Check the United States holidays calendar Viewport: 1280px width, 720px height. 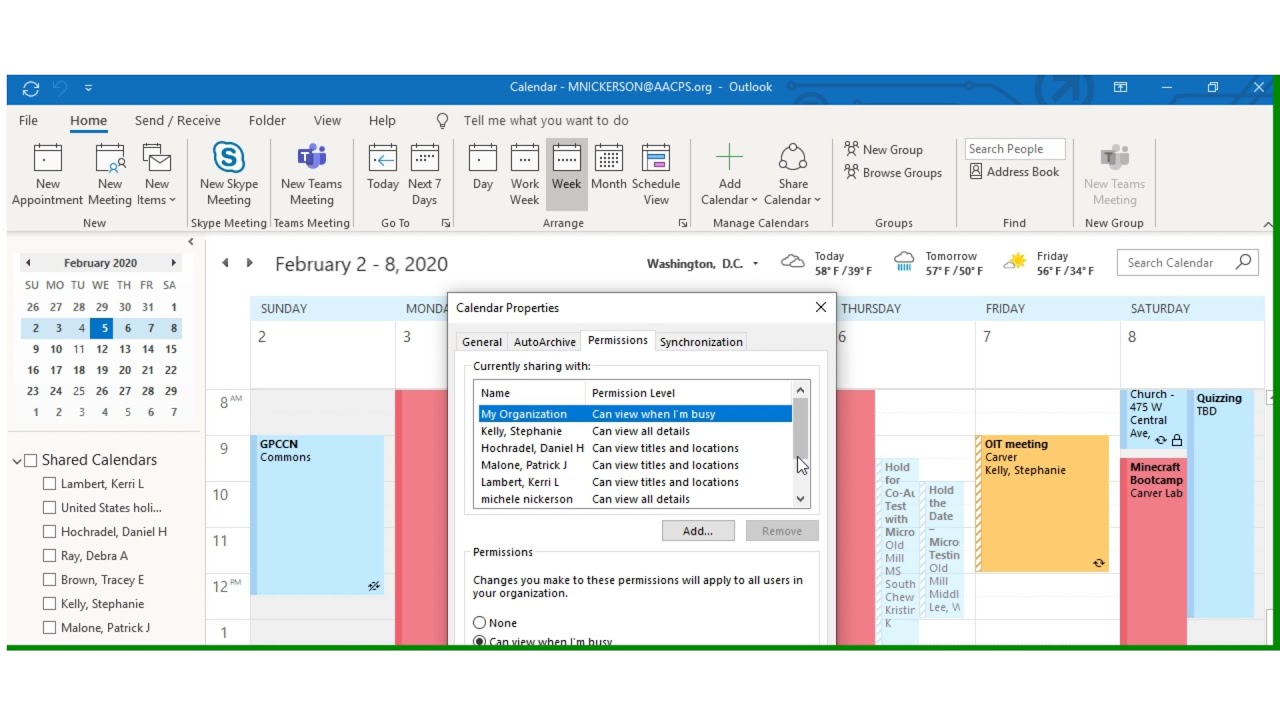tap(48, 507)
